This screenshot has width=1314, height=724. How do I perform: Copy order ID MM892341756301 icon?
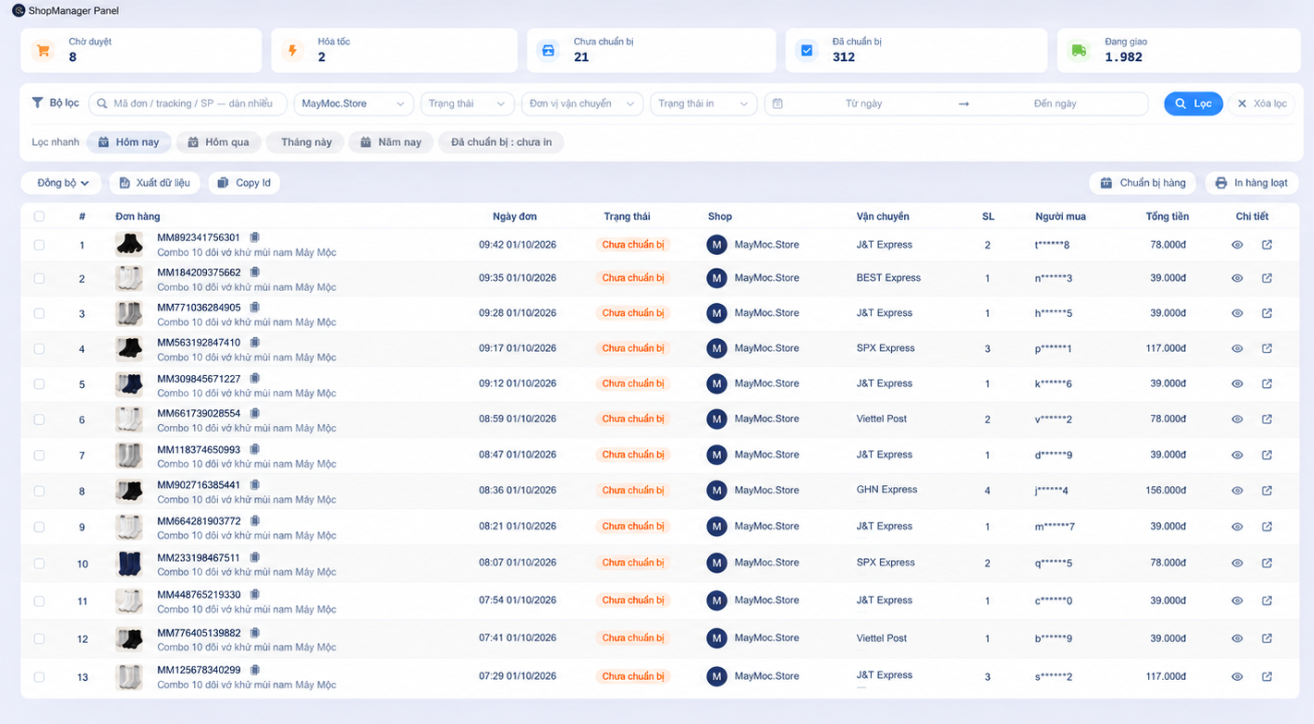pos(254,237)
